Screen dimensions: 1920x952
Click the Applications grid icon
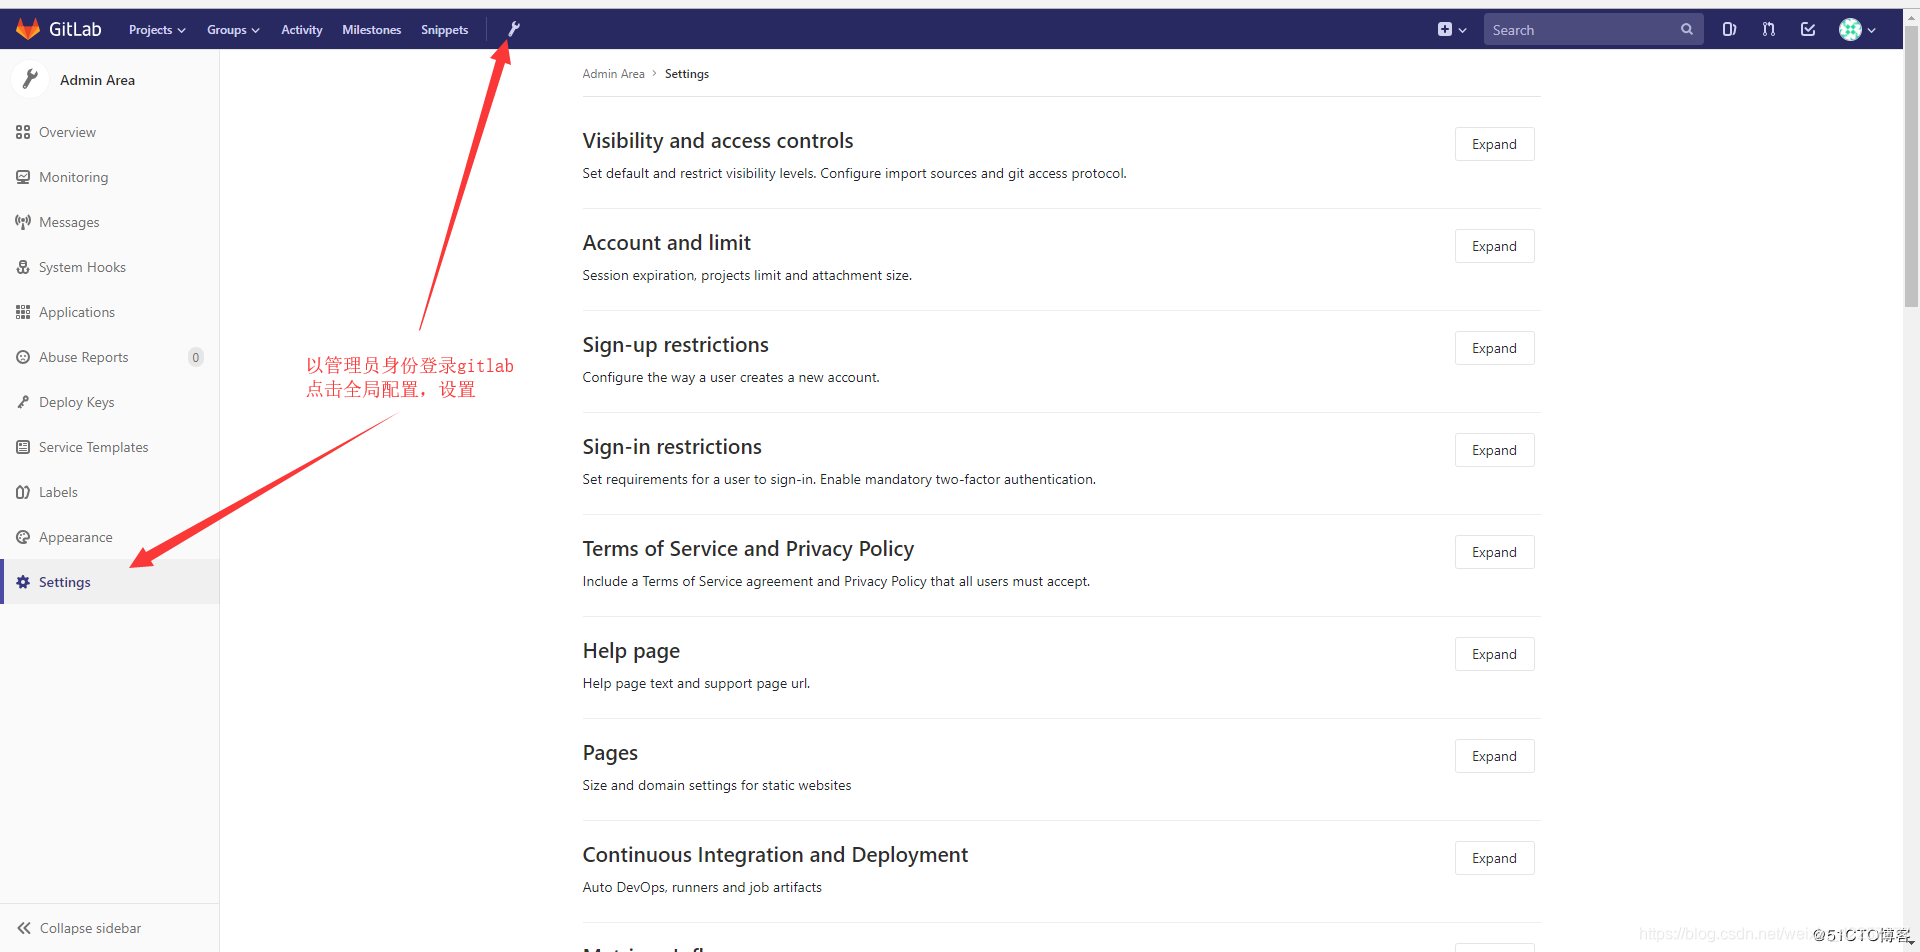23,312
